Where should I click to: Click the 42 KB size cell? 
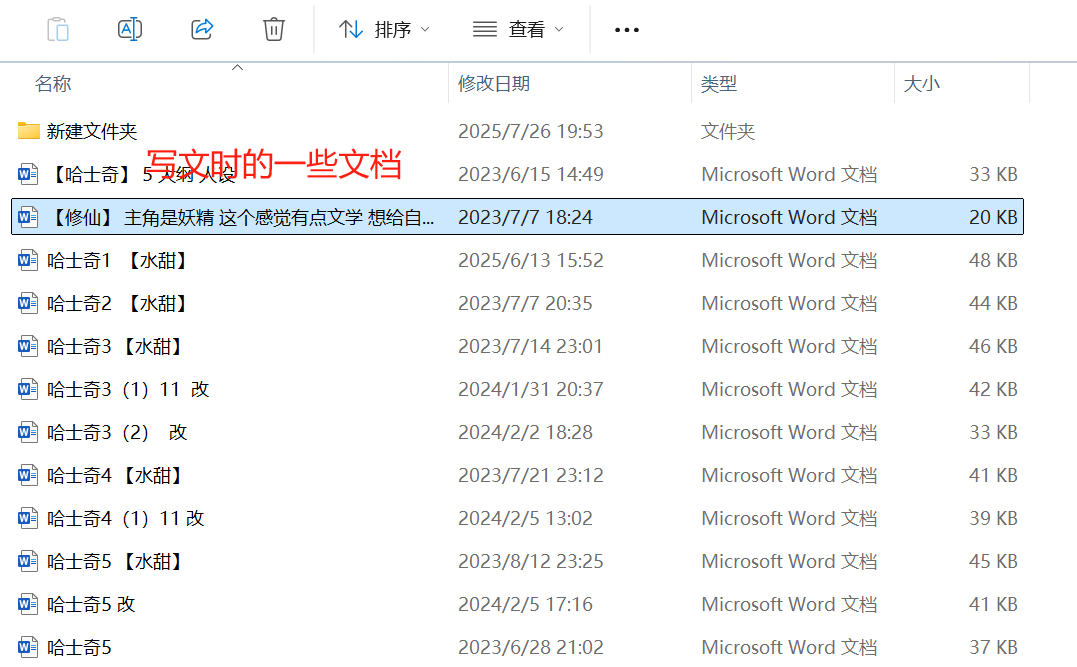tap(993, 389)
